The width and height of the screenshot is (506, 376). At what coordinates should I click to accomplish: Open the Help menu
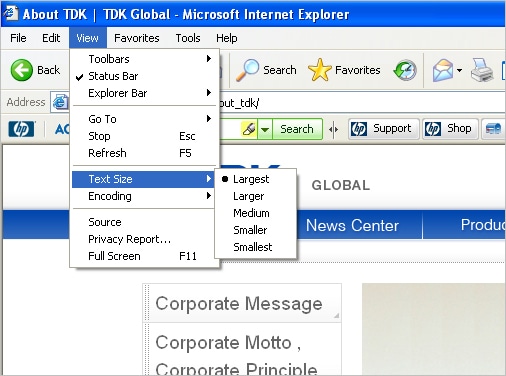(x=227, y=38)
